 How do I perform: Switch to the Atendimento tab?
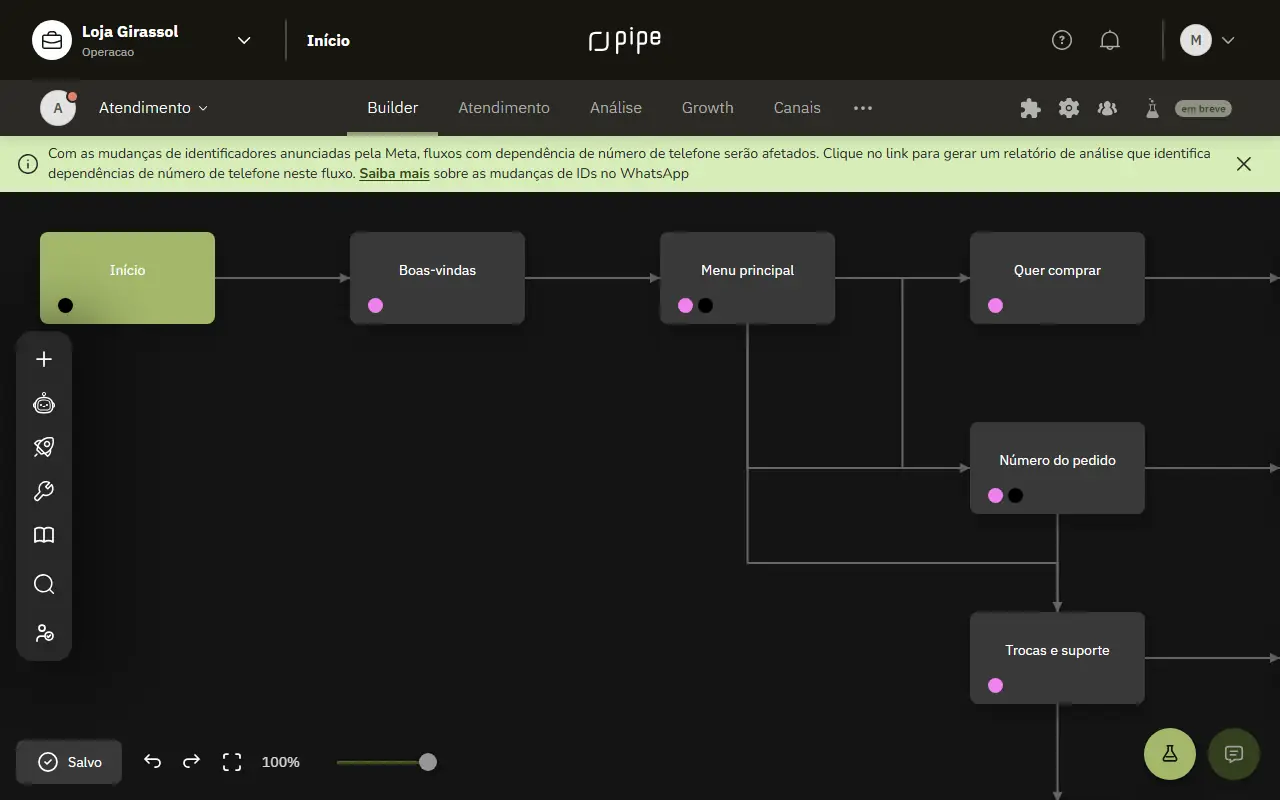pos(504,108)
